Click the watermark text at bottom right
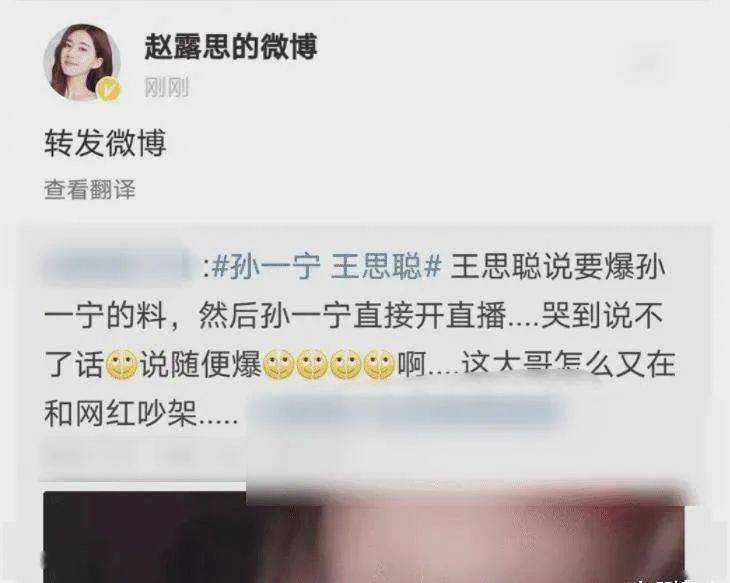 [665, 580]
